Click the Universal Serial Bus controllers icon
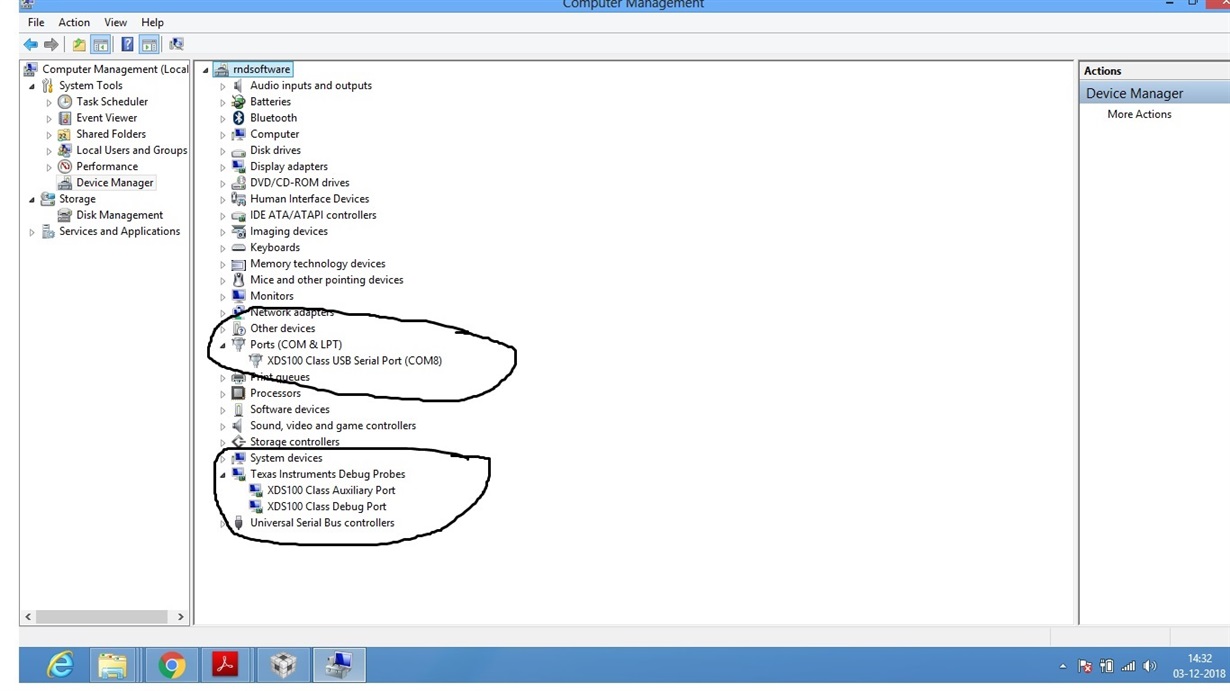The image size is (1230, 691). click(x=238, y=523)
